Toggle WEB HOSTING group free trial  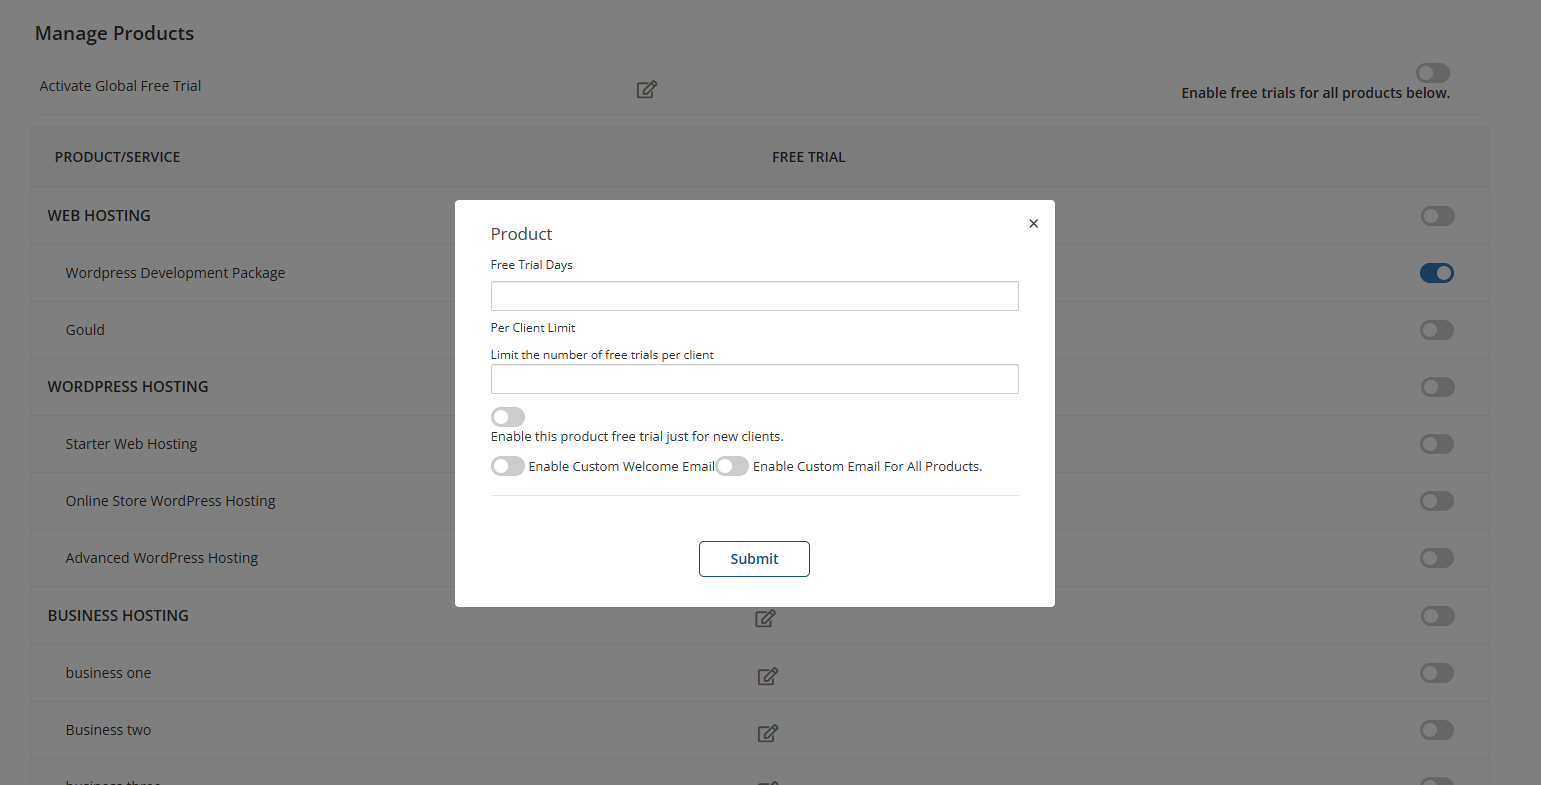[x=1436, y=216]
